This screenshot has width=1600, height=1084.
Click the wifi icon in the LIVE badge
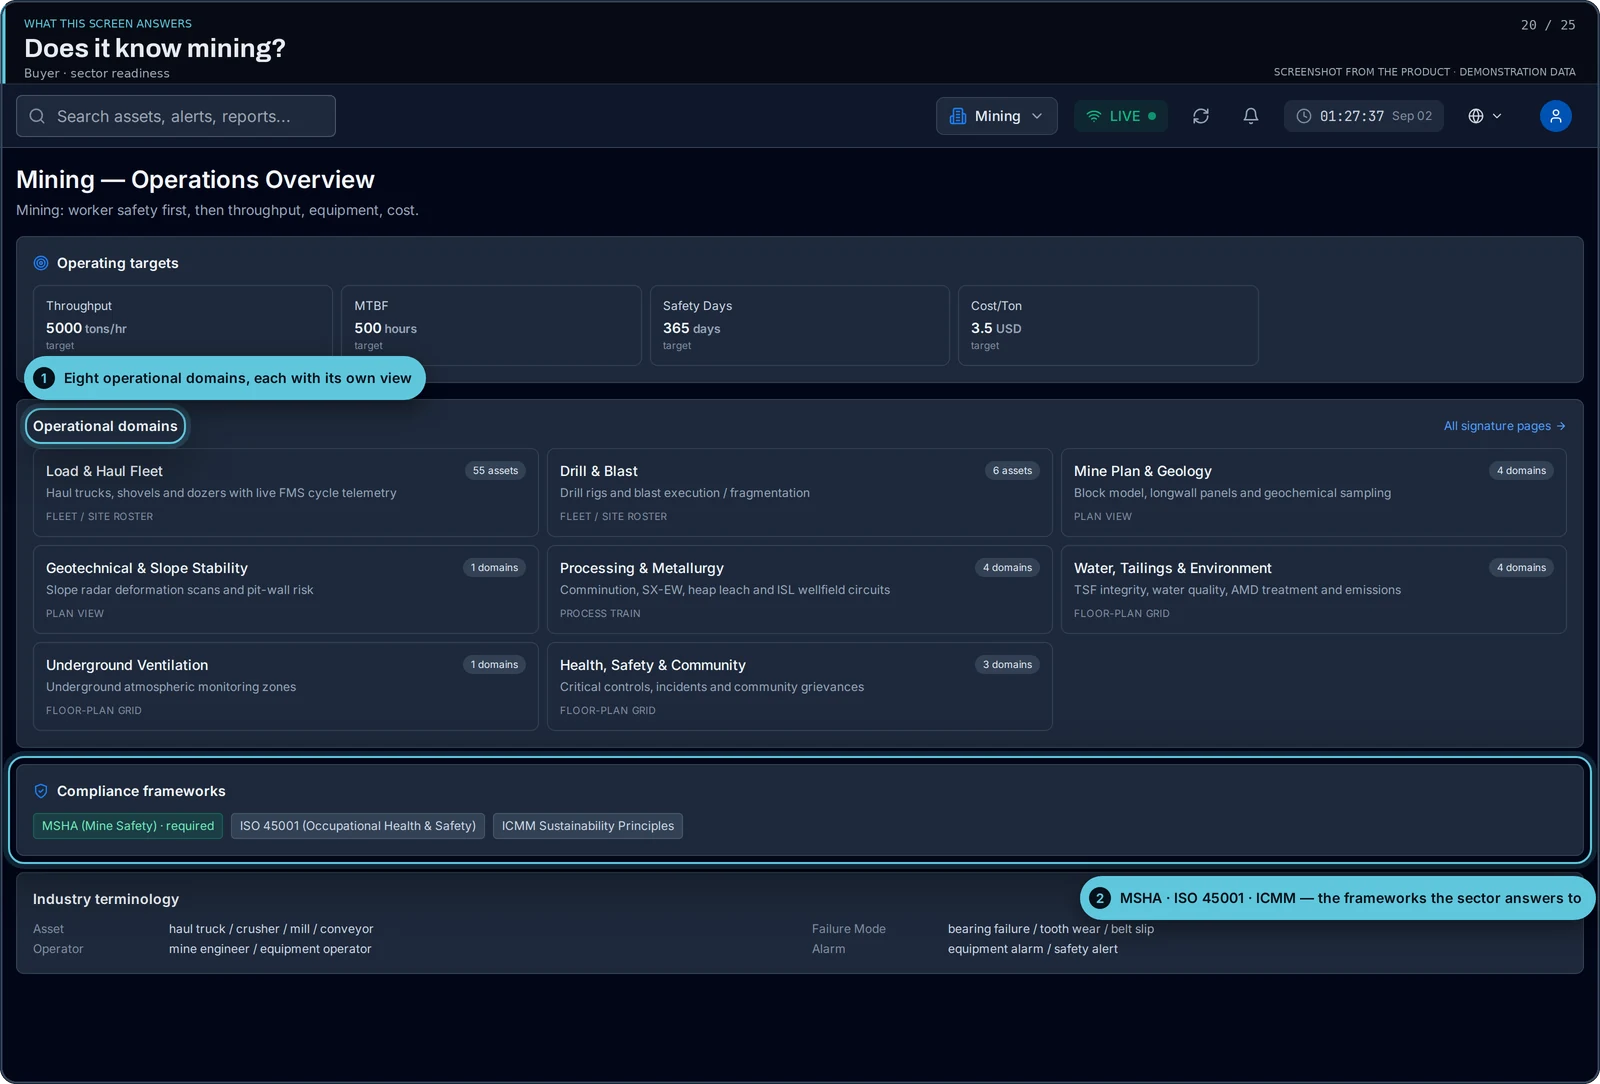(x=1094, y=116)
